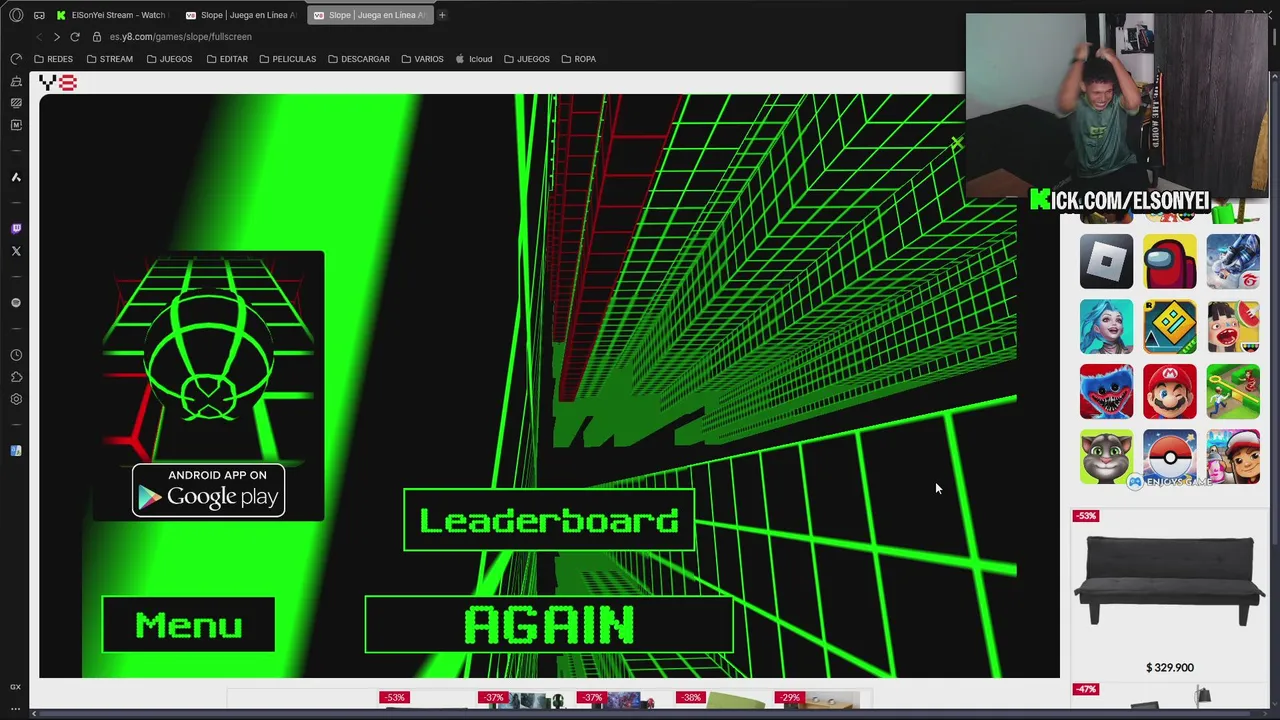Return to the game Menu
Screen dimensions: 1280x720
188,625
